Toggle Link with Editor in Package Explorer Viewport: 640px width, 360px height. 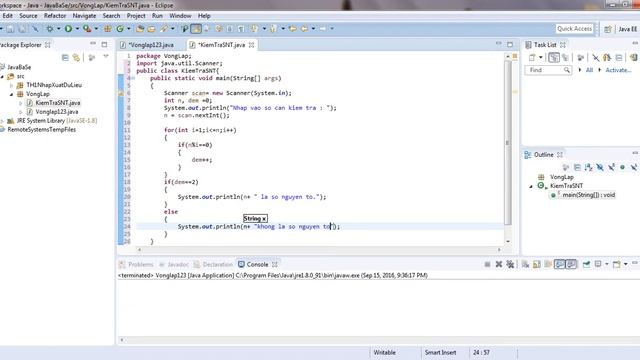pos(76,58)
